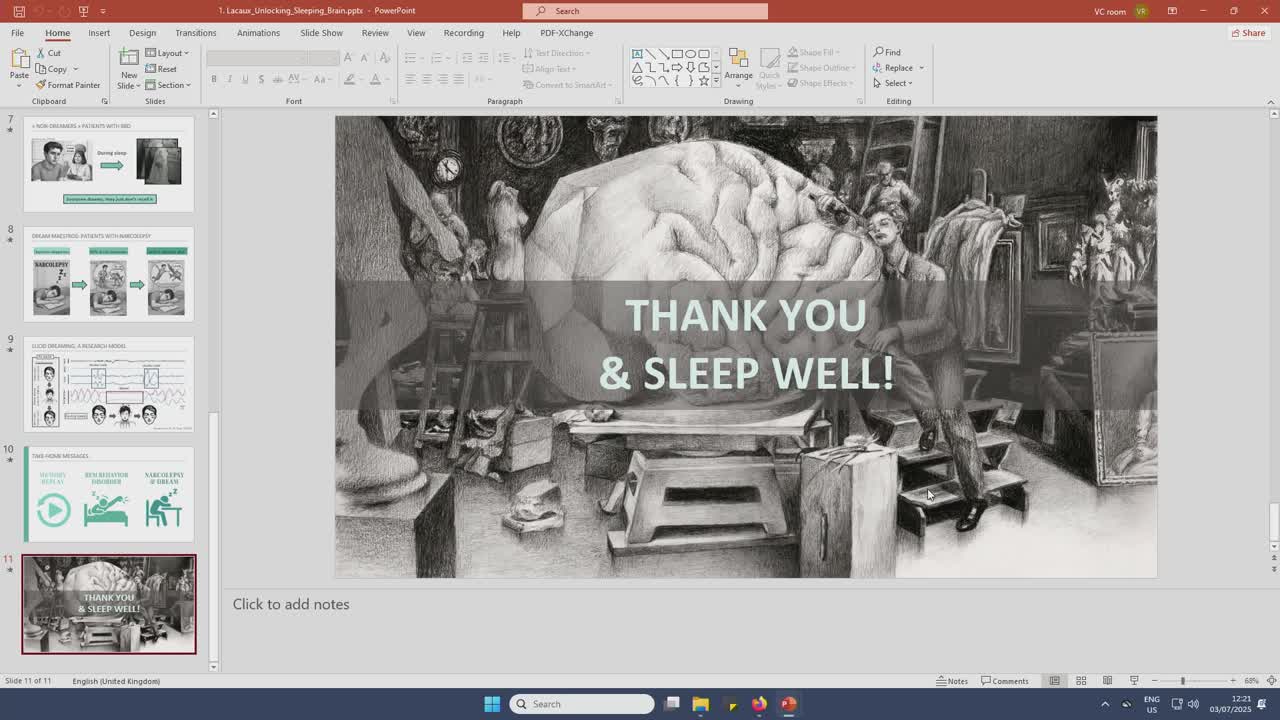
Task: Toggle the Comments pane
Action: [x=1004, y=681]
